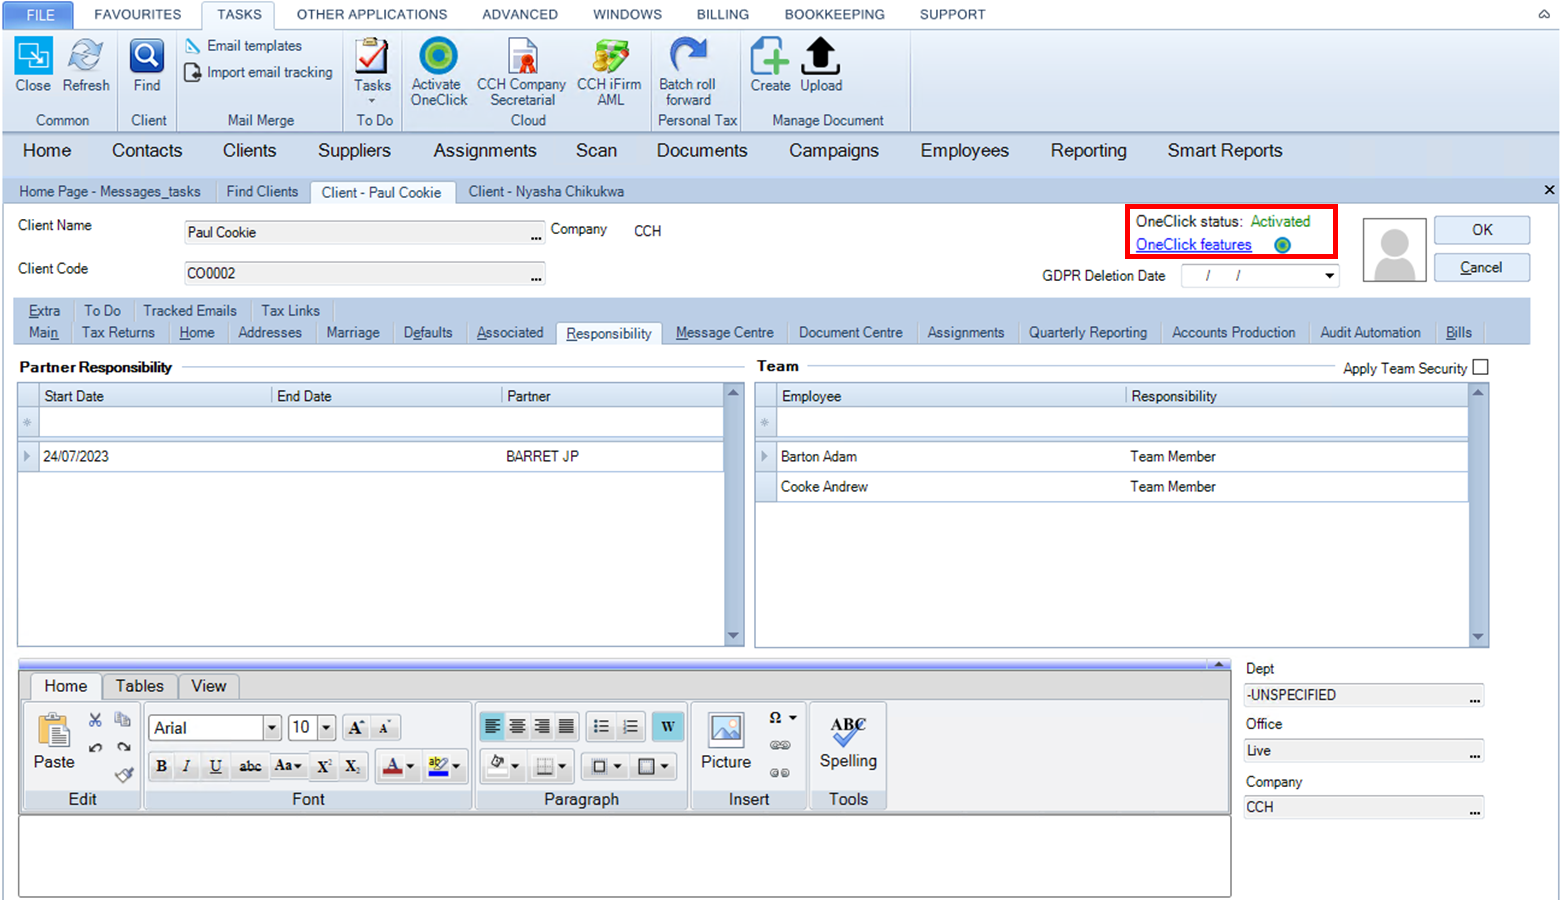
Task: Click the ribbon Close icon
Action: [x=33, y=66]
